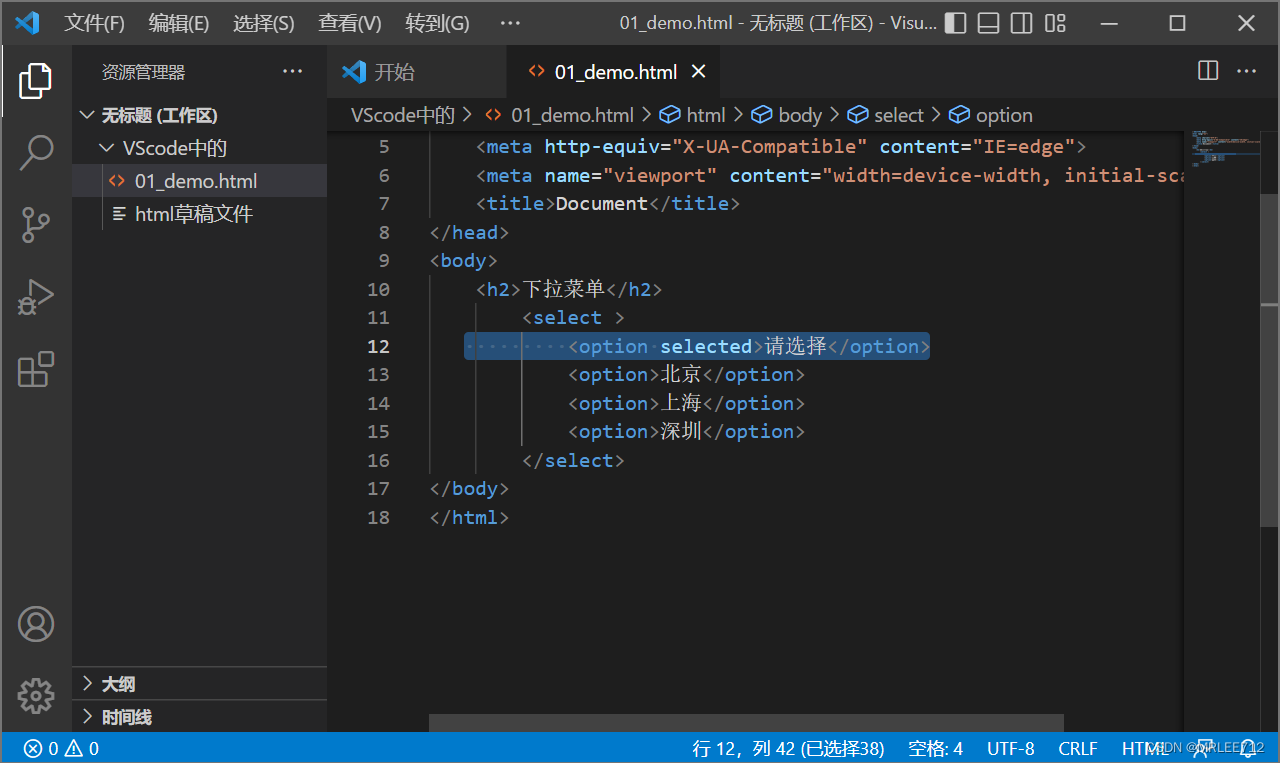The image size is (1280, 763).
Task: Click the h2 下拉菜单 line in code
Action: click(569, 289)
